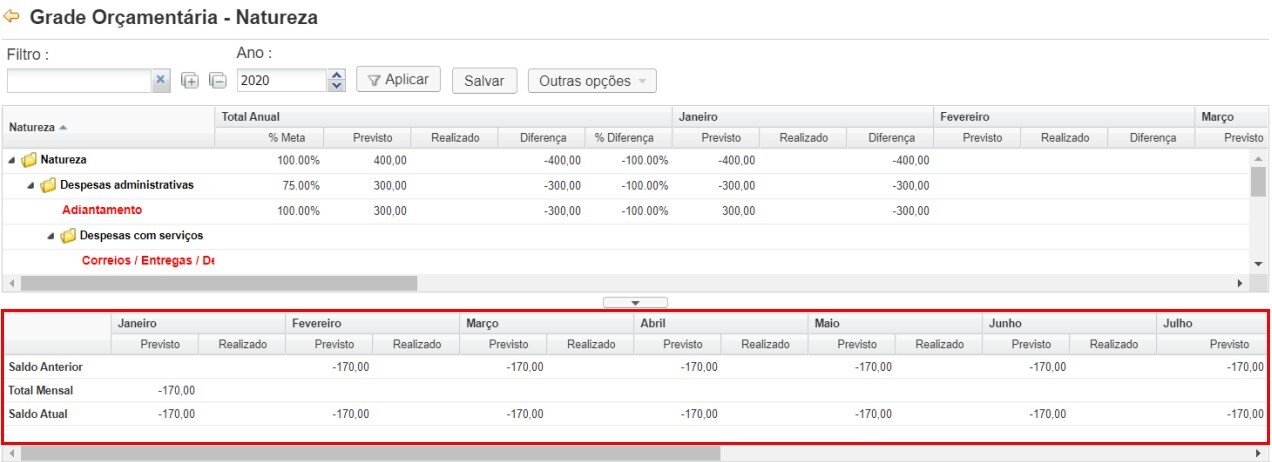Click the 75.00% cell of Despesas administrativas
The image size is (1272, 462).
point(299,185)
